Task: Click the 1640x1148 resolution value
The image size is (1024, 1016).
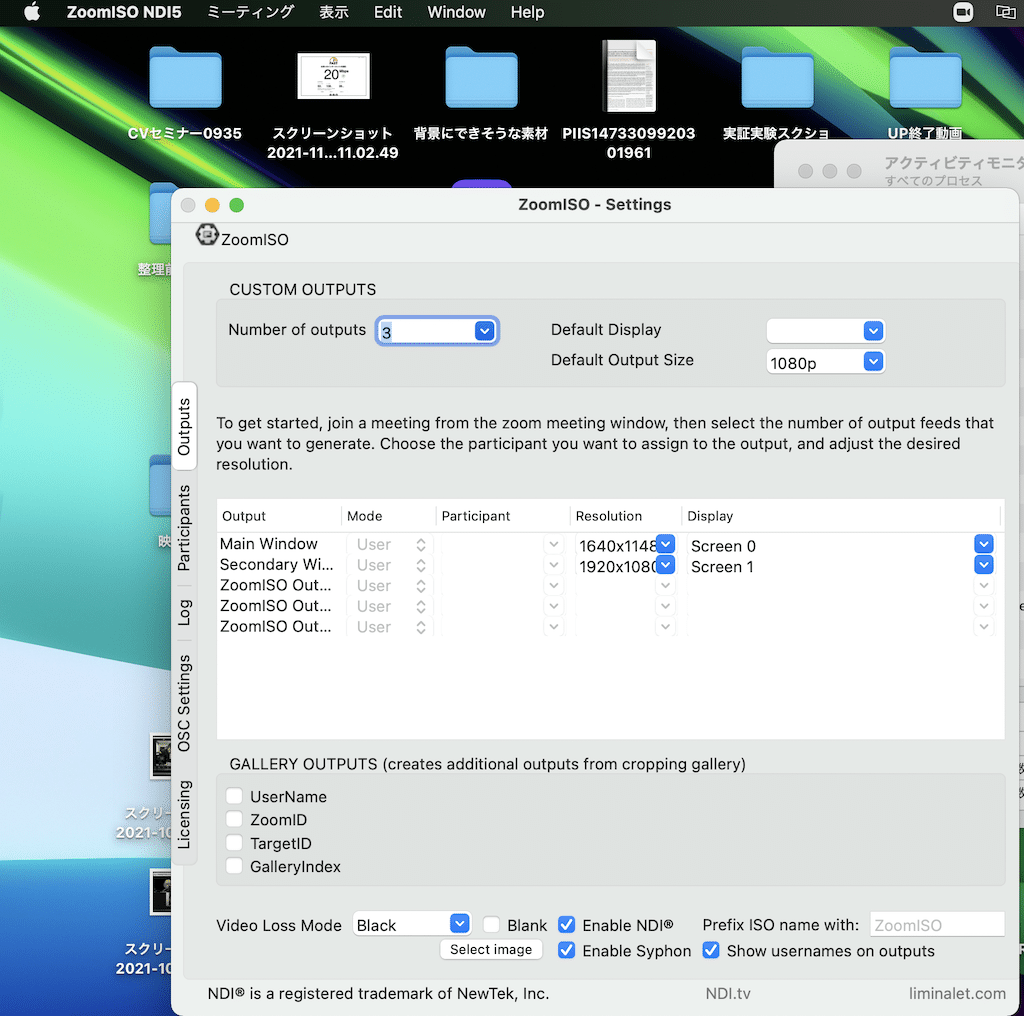Action: [617, 546]
